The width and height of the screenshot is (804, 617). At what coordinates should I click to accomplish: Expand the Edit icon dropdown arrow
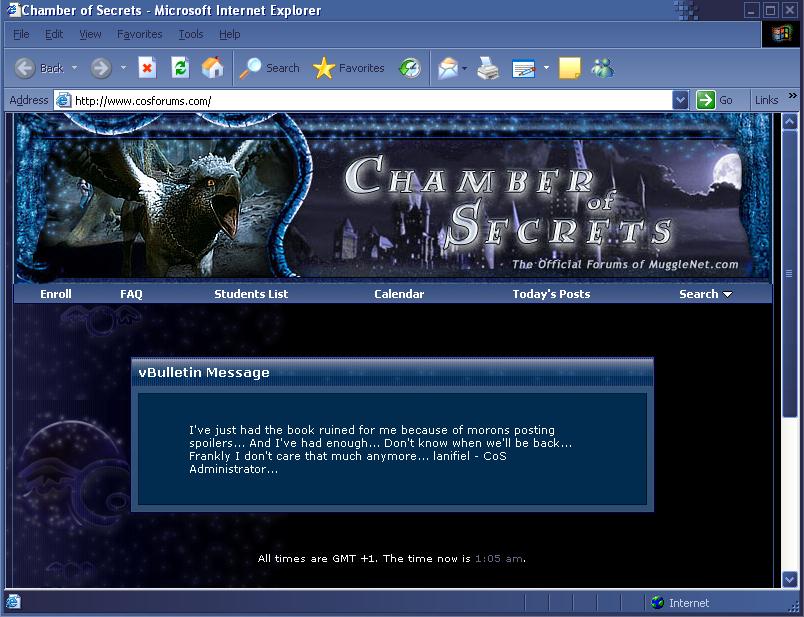click(546, 68)
